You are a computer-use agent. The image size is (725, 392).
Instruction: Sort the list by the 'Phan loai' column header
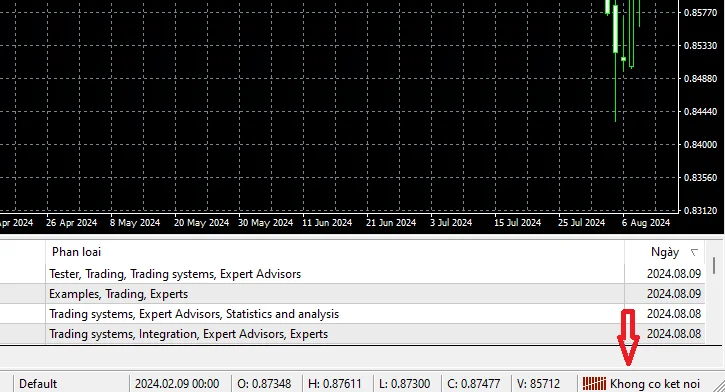pos(76,252)
